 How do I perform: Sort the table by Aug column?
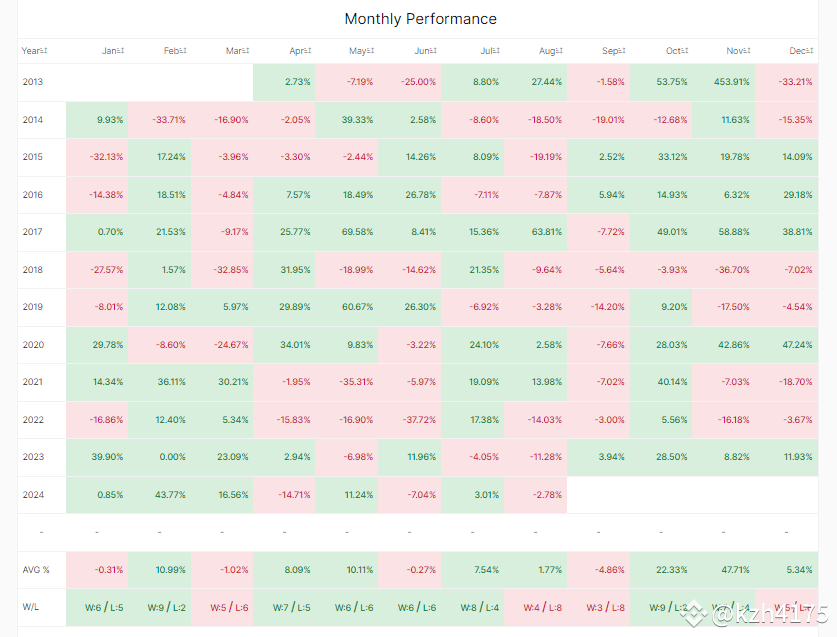coord(549,50)
